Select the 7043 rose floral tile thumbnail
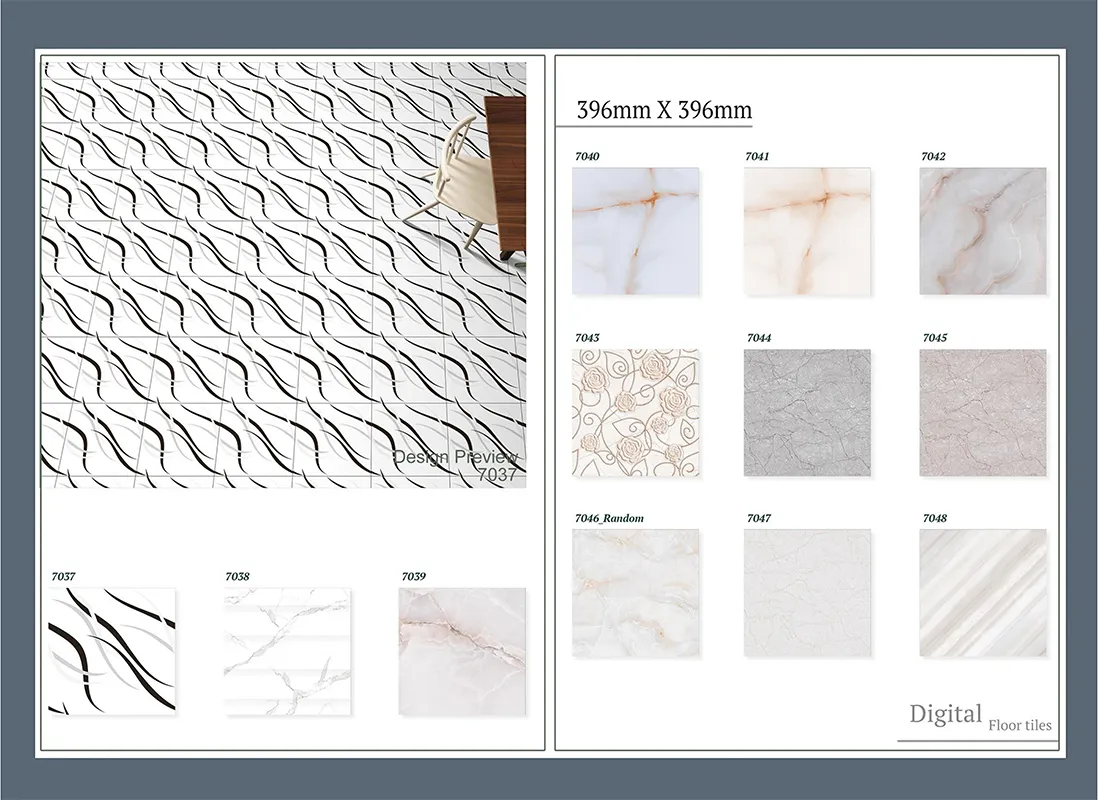This screenshot has height=800, width=1098. [635, 412]
